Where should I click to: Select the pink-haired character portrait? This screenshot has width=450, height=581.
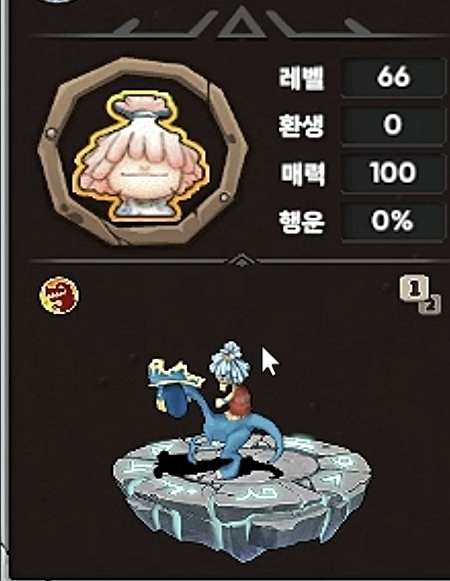pos(142,156)
